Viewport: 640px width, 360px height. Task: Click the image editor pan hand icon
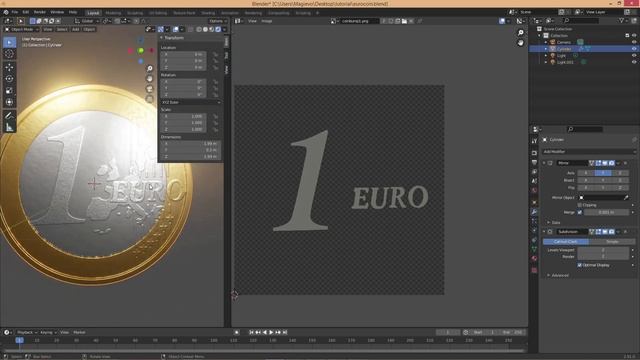point(520,42)
